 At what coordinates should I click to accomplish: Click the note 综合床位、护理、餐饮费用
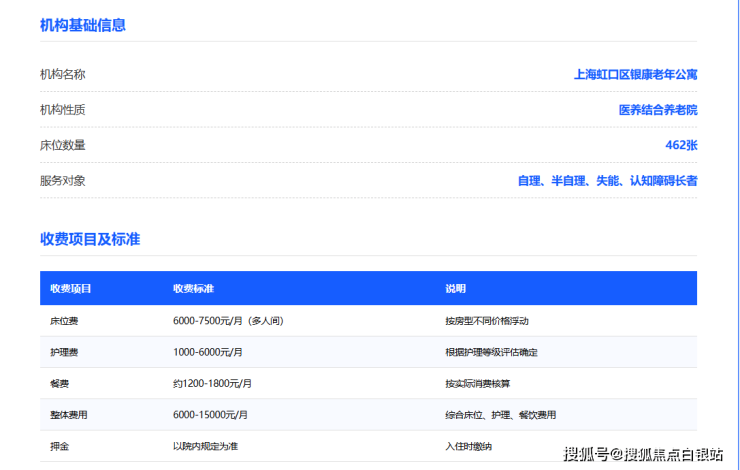tap(500, 415)
